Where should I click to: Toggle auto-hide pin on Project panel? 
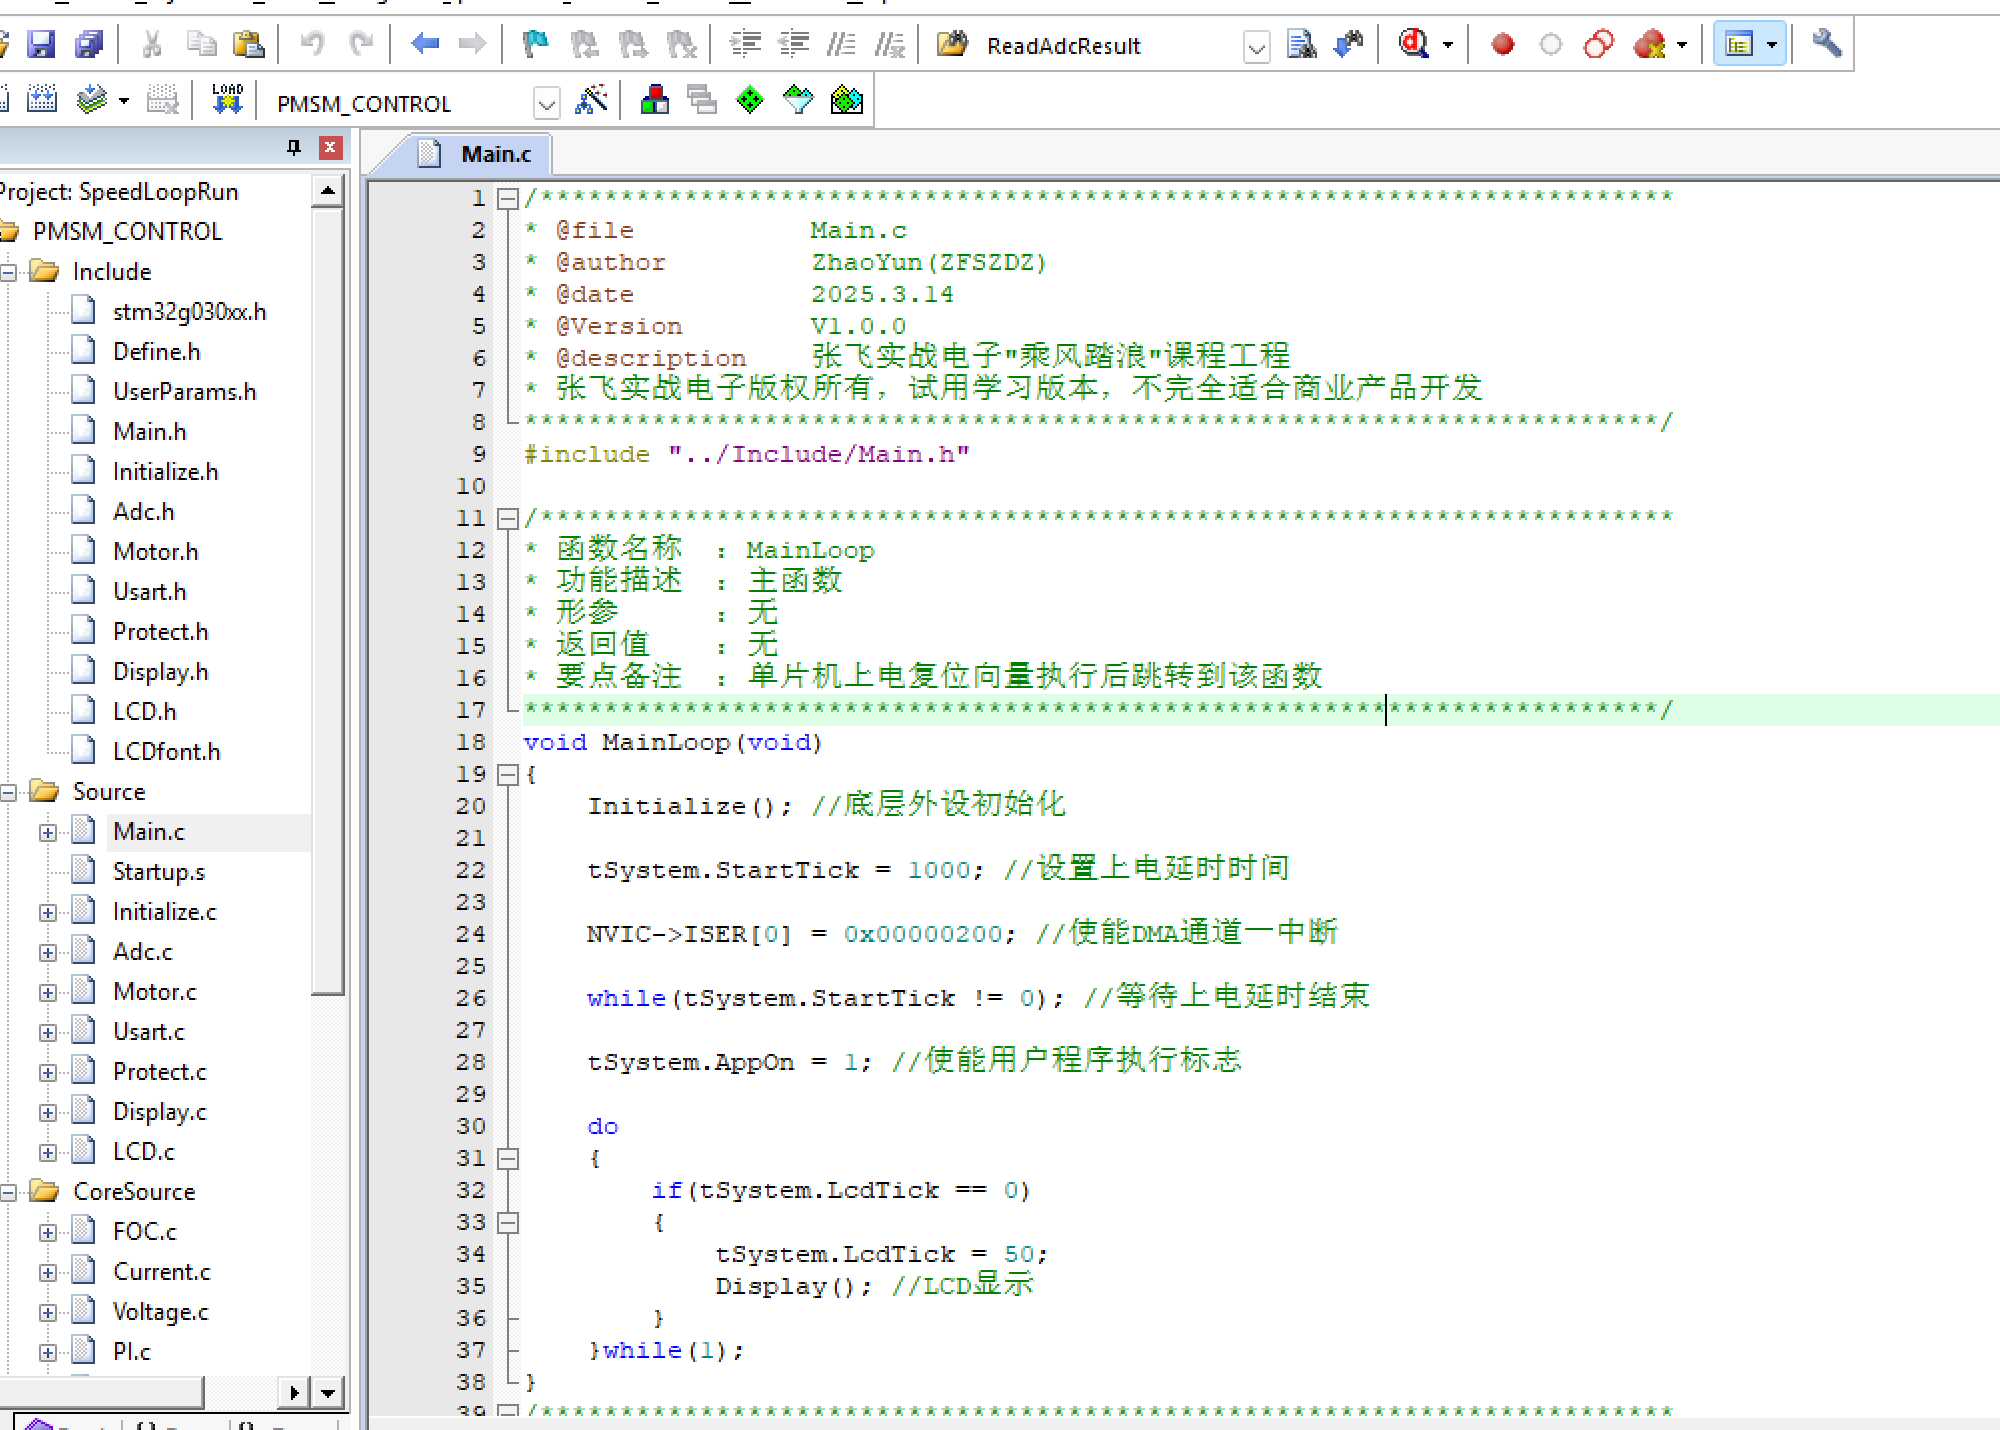pyautogui.click(x=293, y=147)
